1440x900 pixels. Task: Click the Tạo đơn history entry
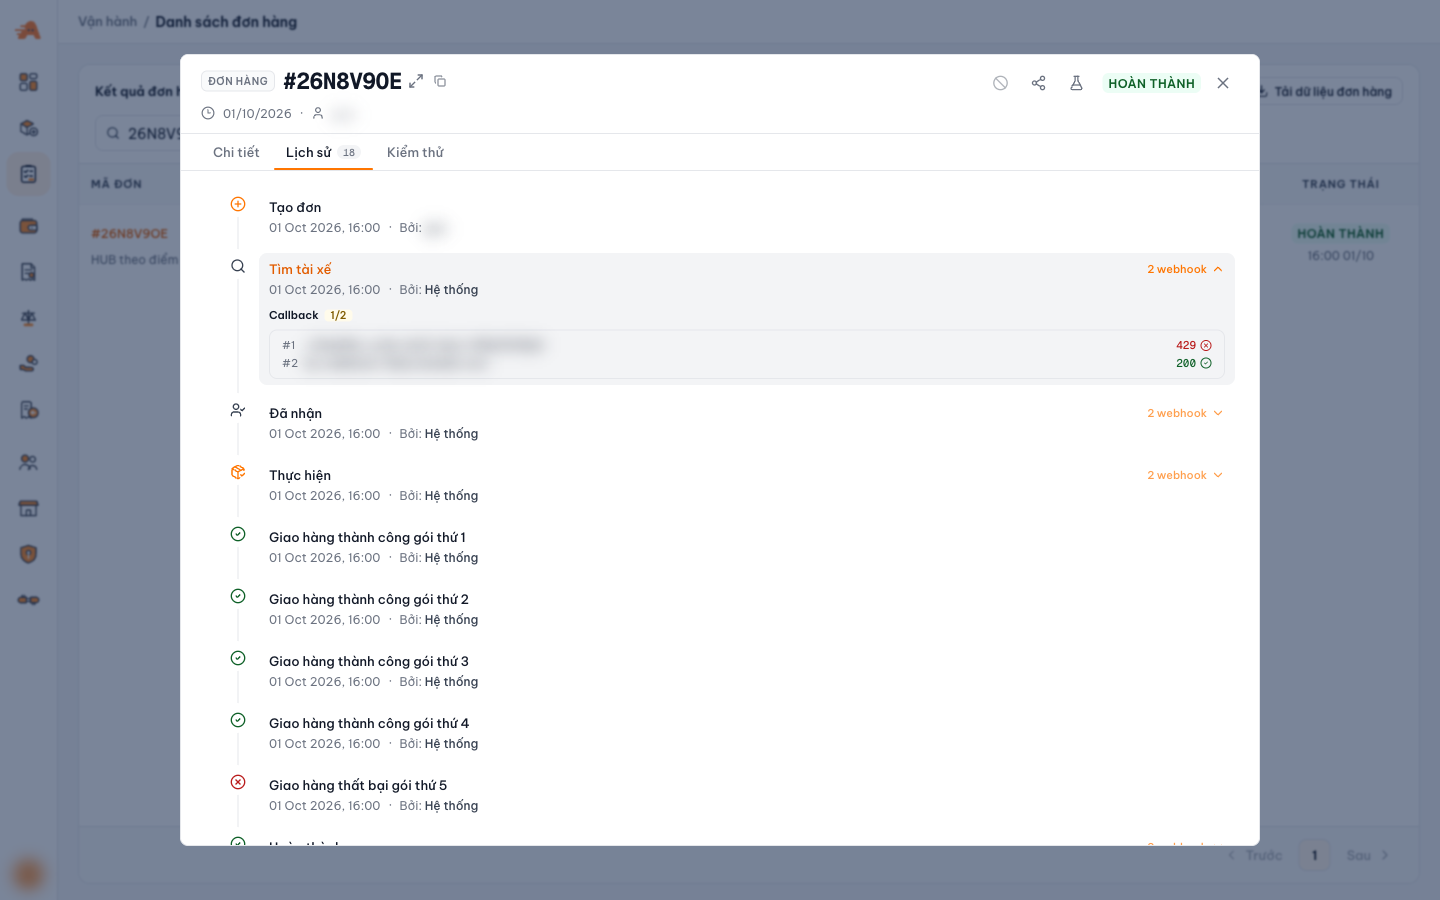pos(295,207)
